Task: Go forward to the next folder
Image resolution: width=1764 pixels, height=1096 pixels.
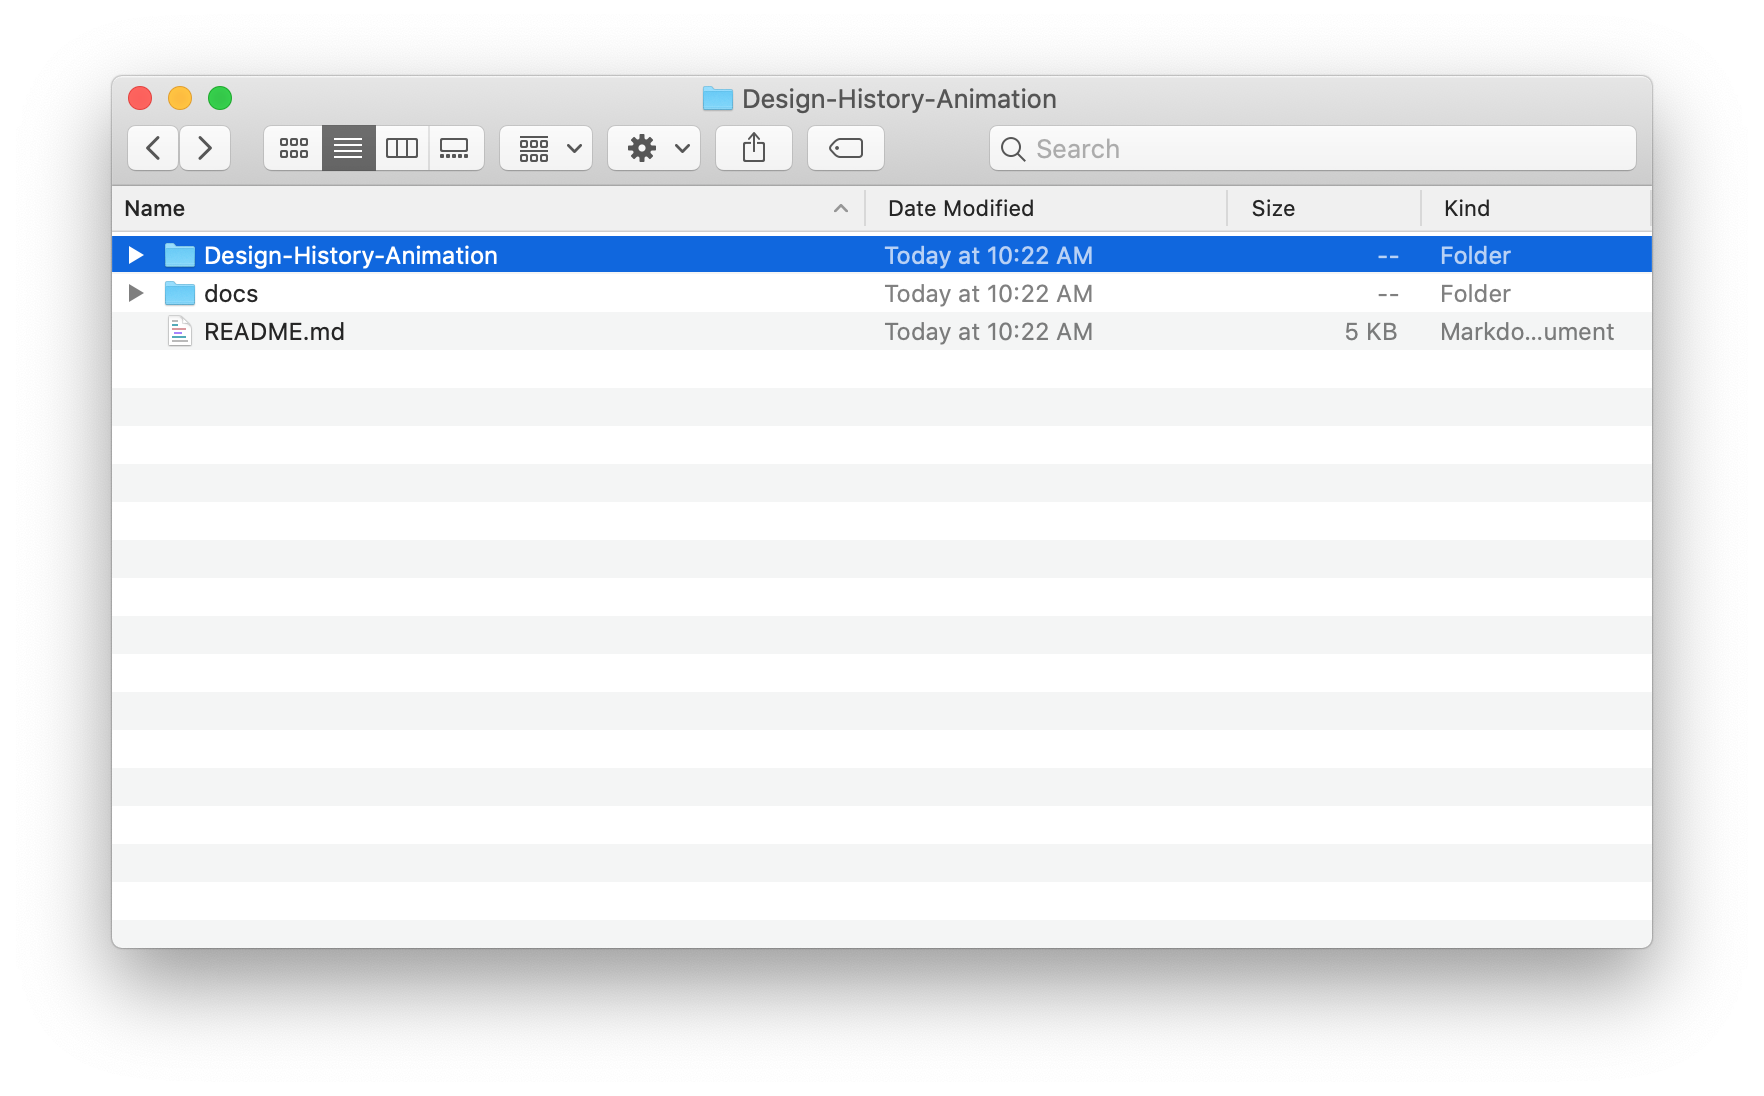Action: tap(205, 148)
